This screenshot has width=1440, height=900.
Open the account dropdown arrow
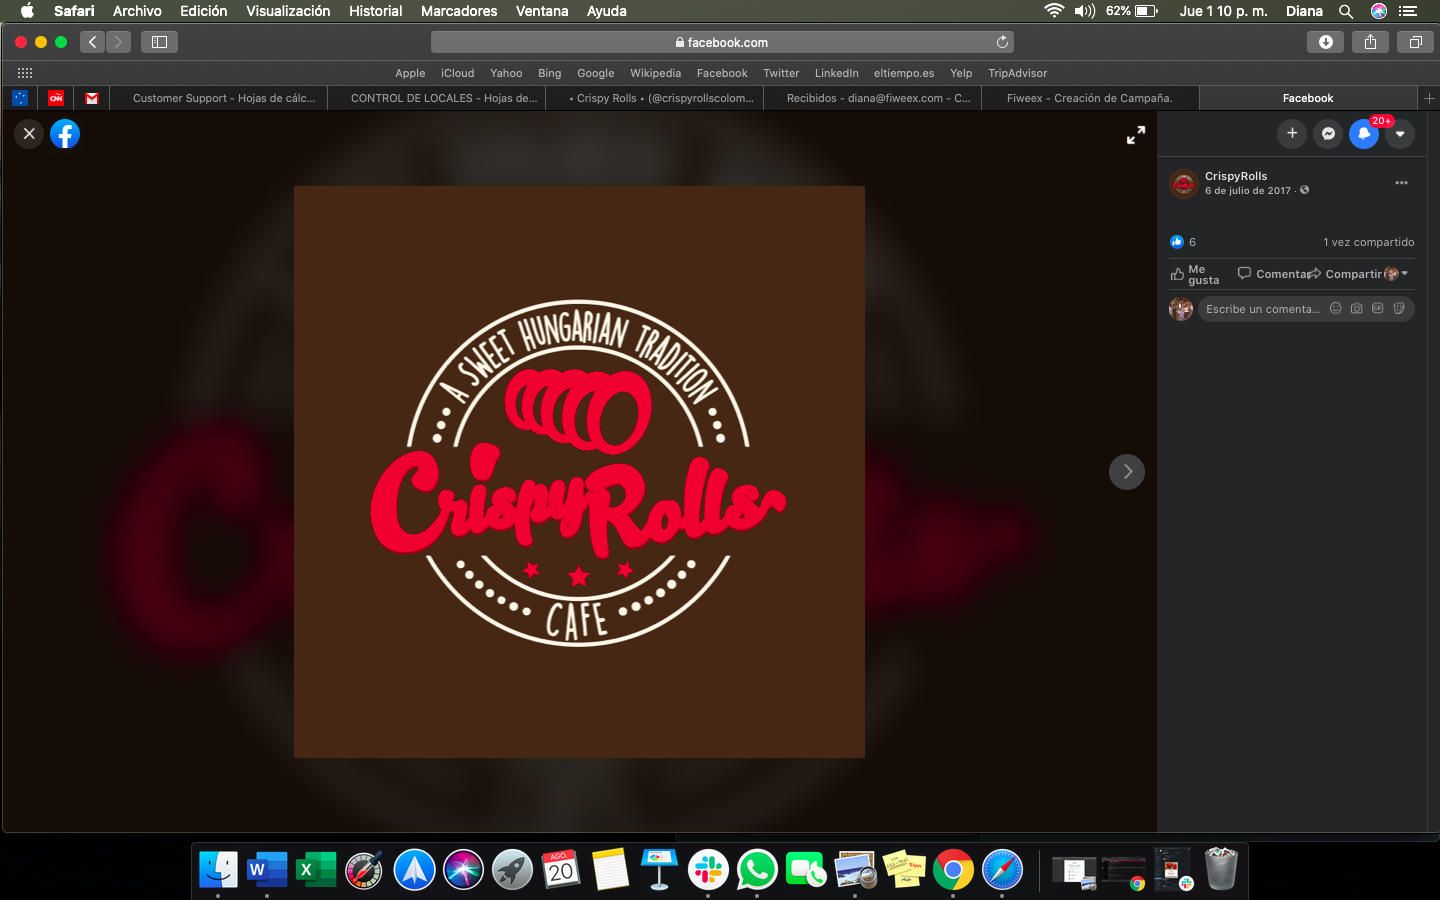1400,133
